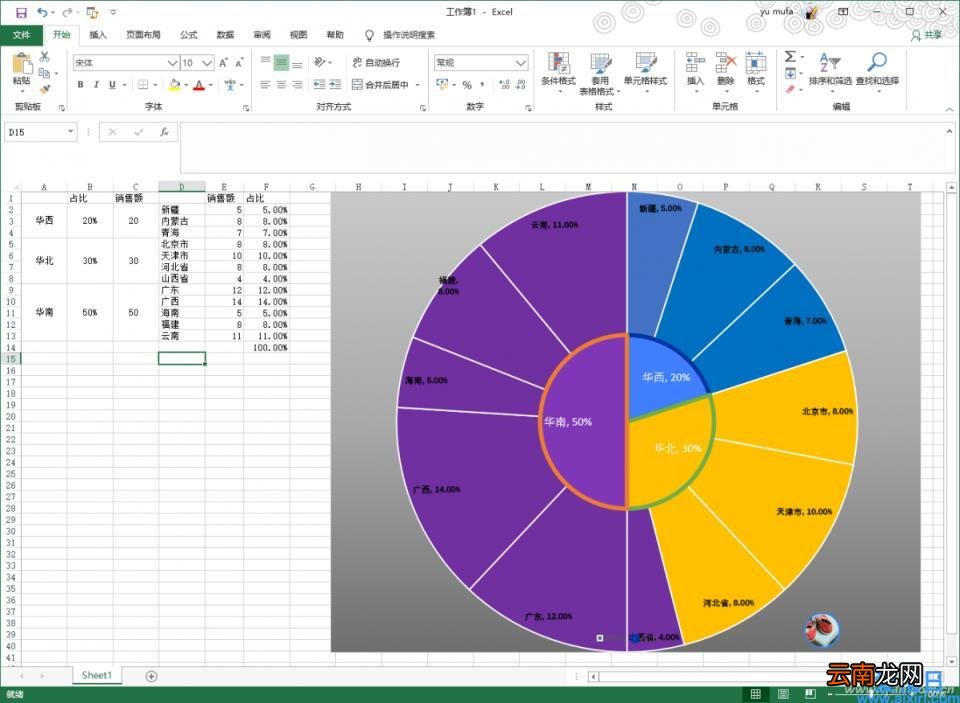Decrease indent in alignment group
This screenshot has height=703, width=960.
pos(319,85)
